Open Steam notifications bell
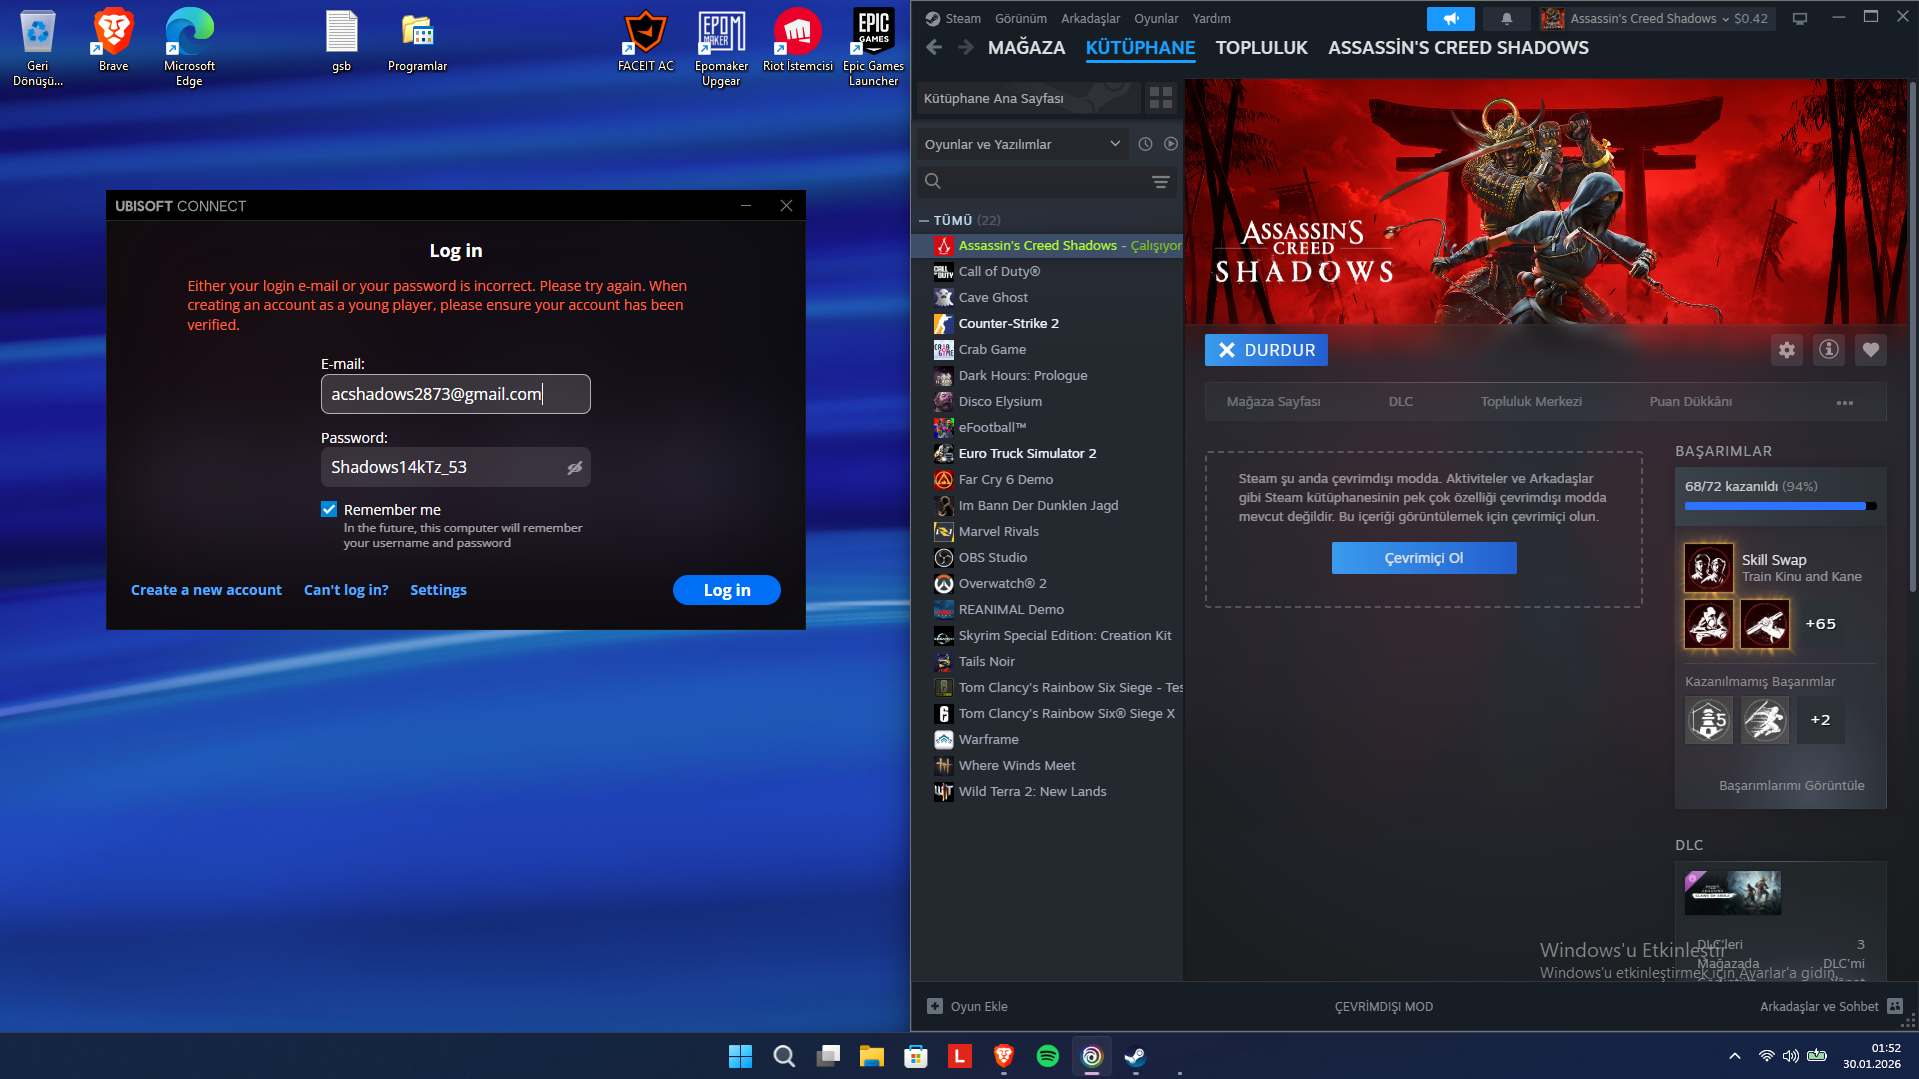 point(1506,18)
